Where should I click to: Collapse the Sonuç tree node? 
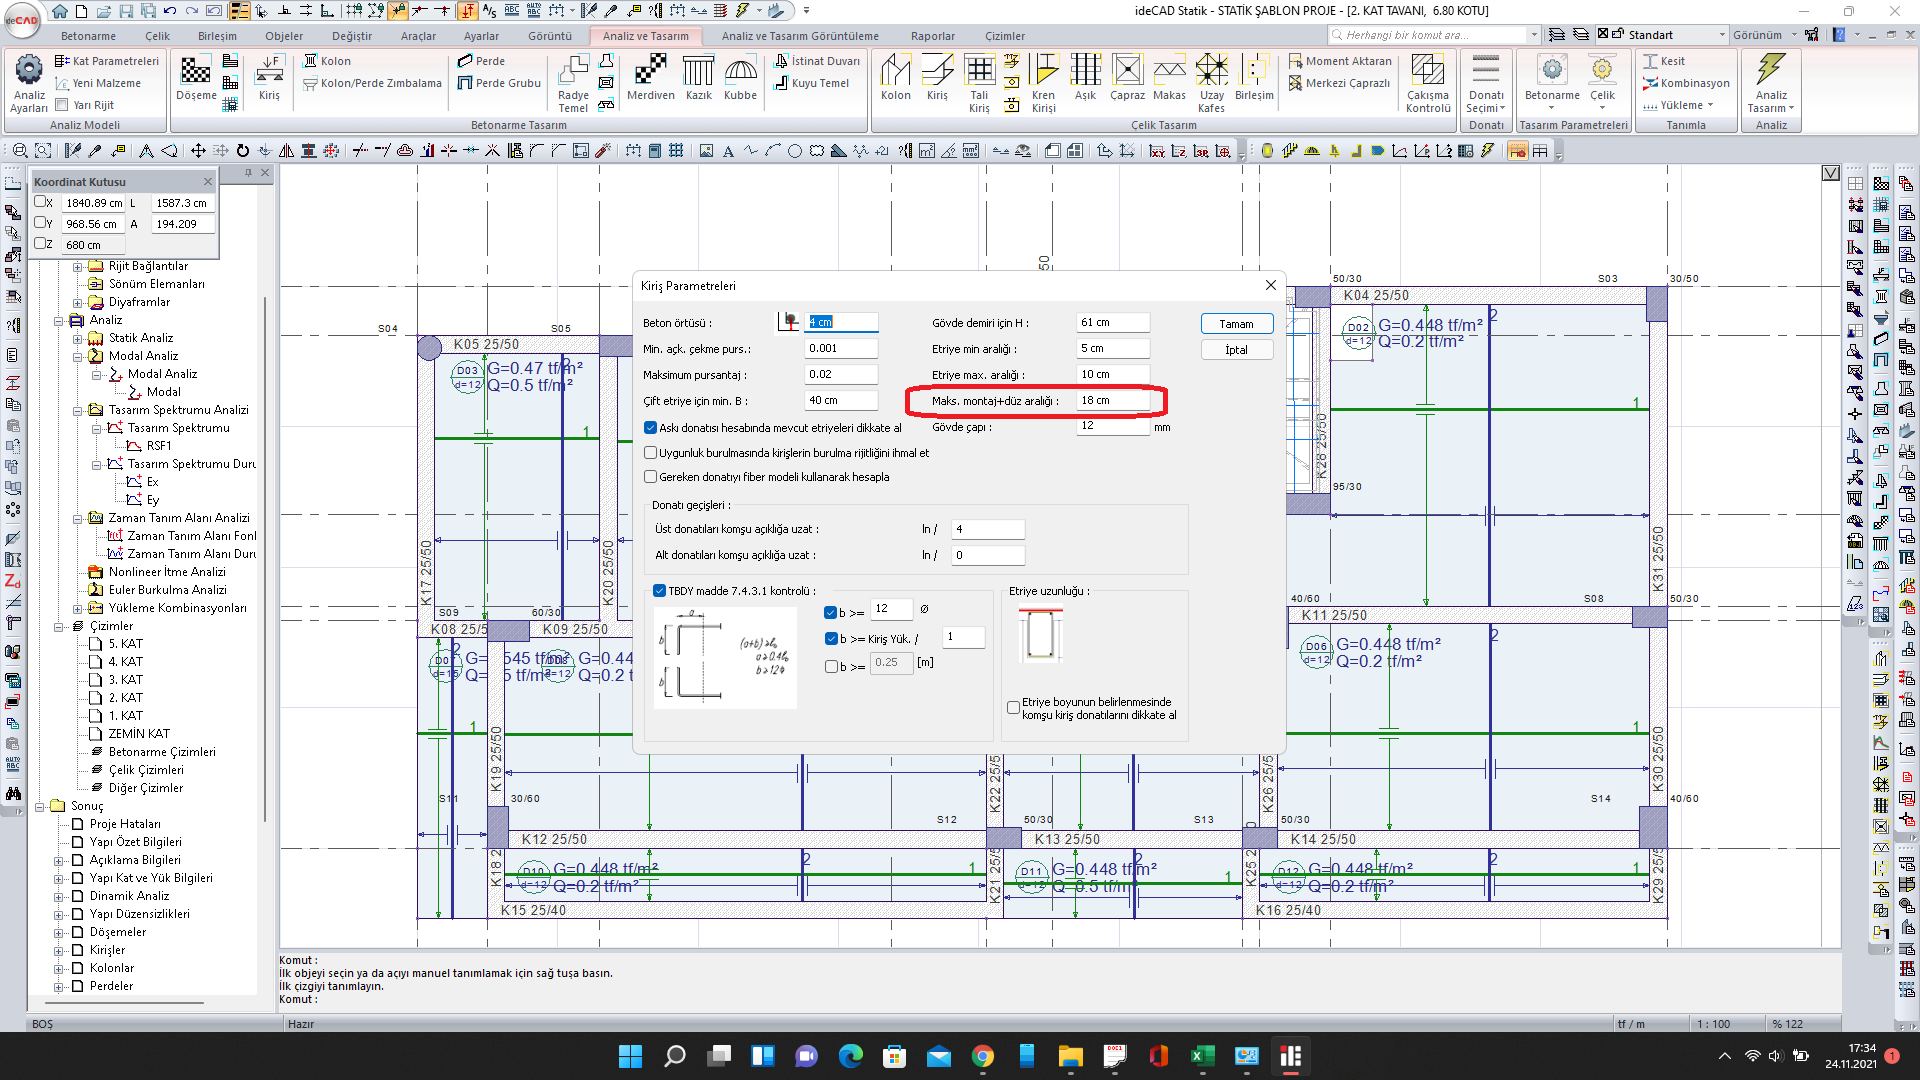click(40, 807)
